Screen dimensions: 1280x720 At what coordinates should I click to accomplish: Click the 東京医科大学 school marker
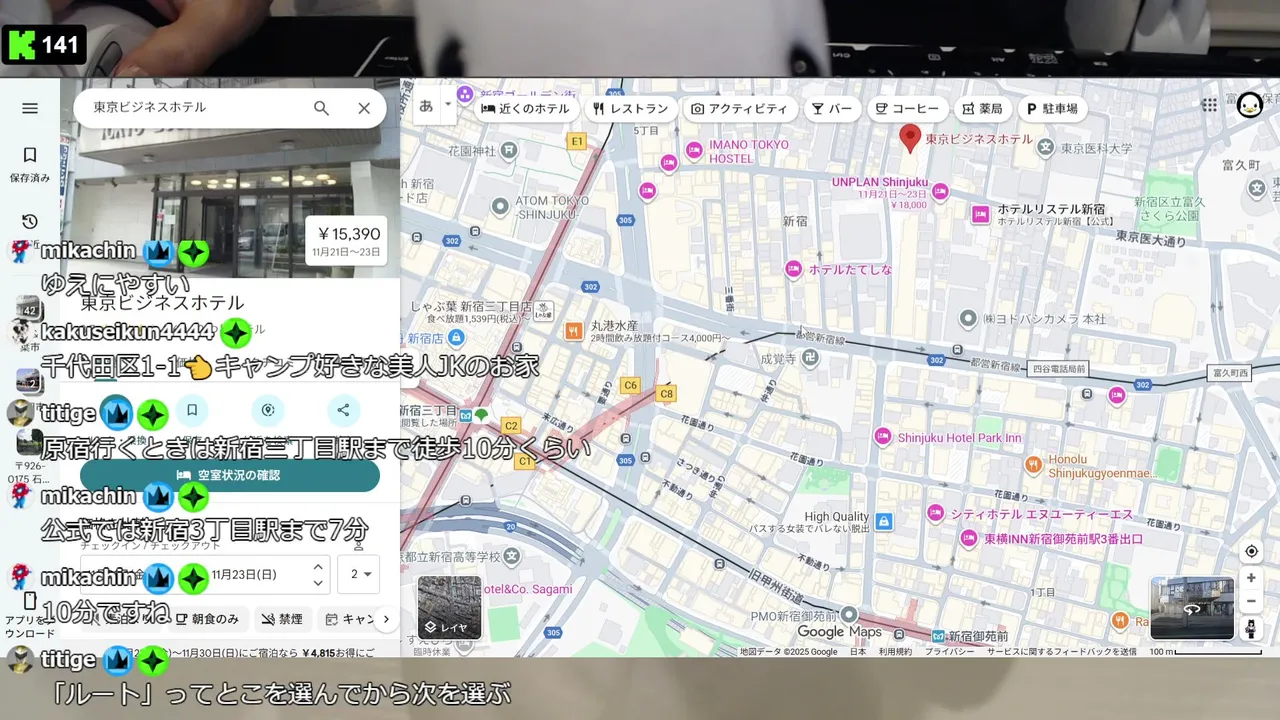point(1045,147)
